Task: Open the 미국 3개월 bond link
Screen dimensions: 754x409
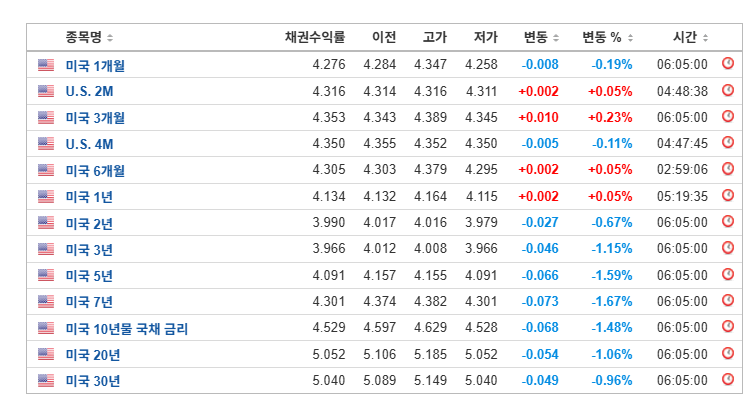Action: 95,118
